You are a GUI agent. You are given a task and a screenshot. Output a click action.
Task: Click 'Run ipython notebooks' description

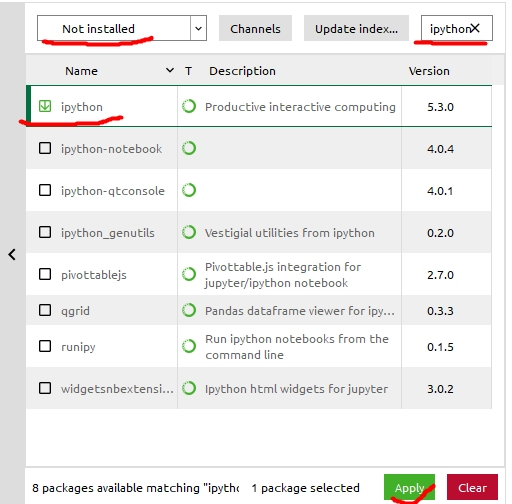(297, 347)
